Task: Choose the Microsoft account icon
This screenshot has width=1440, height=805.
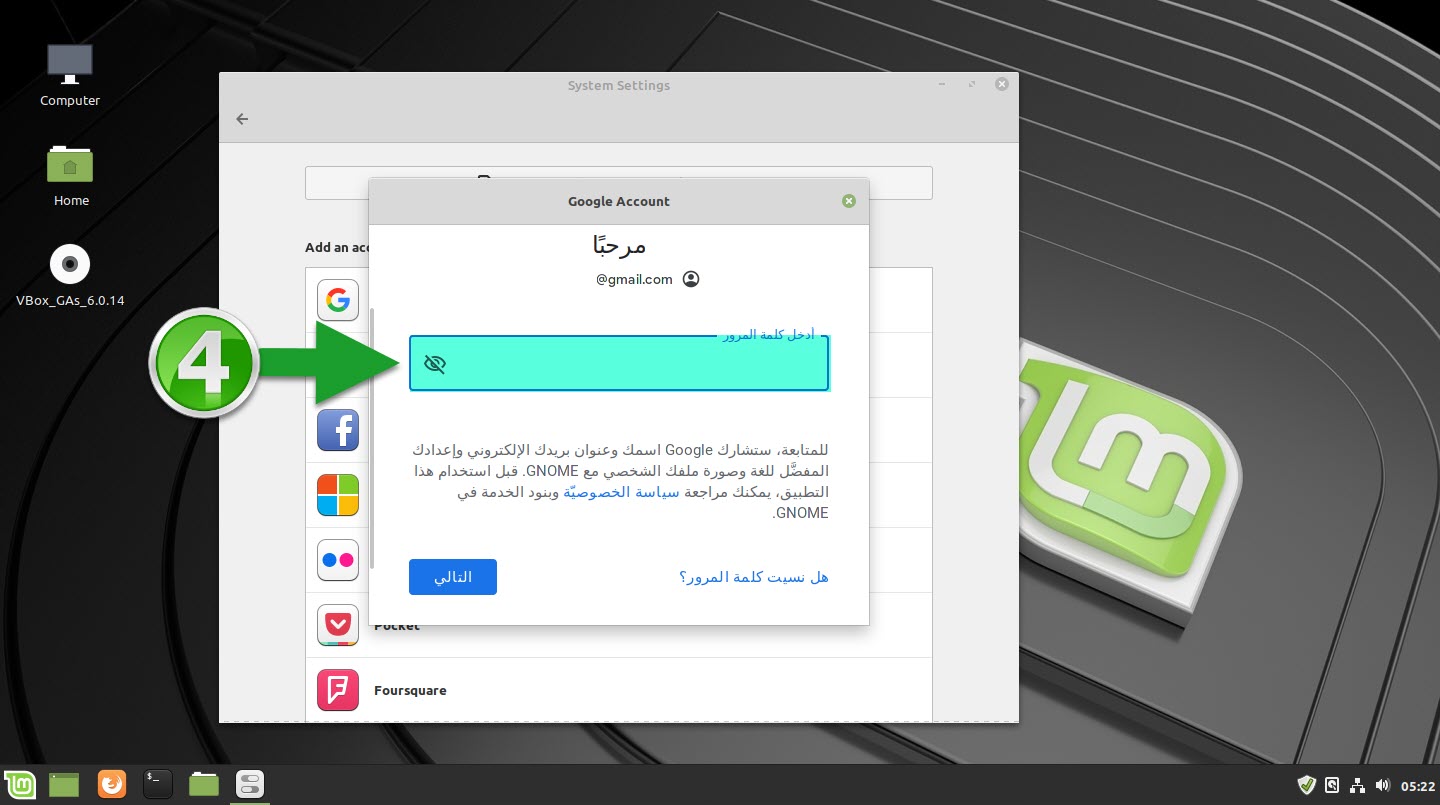Action: coord(338,495)
